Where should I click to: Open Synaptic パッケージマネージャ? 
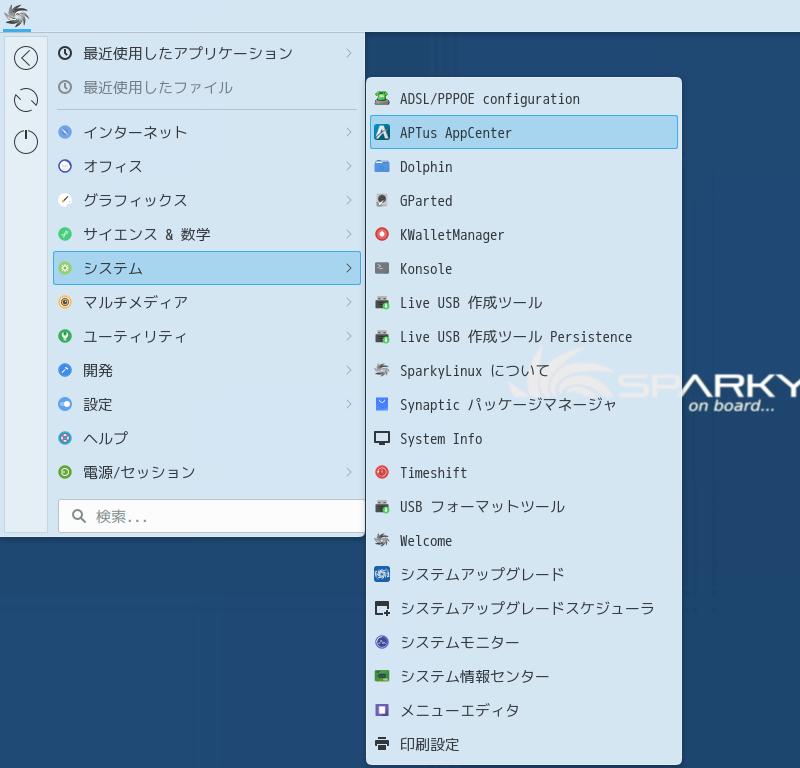[524, 404]
